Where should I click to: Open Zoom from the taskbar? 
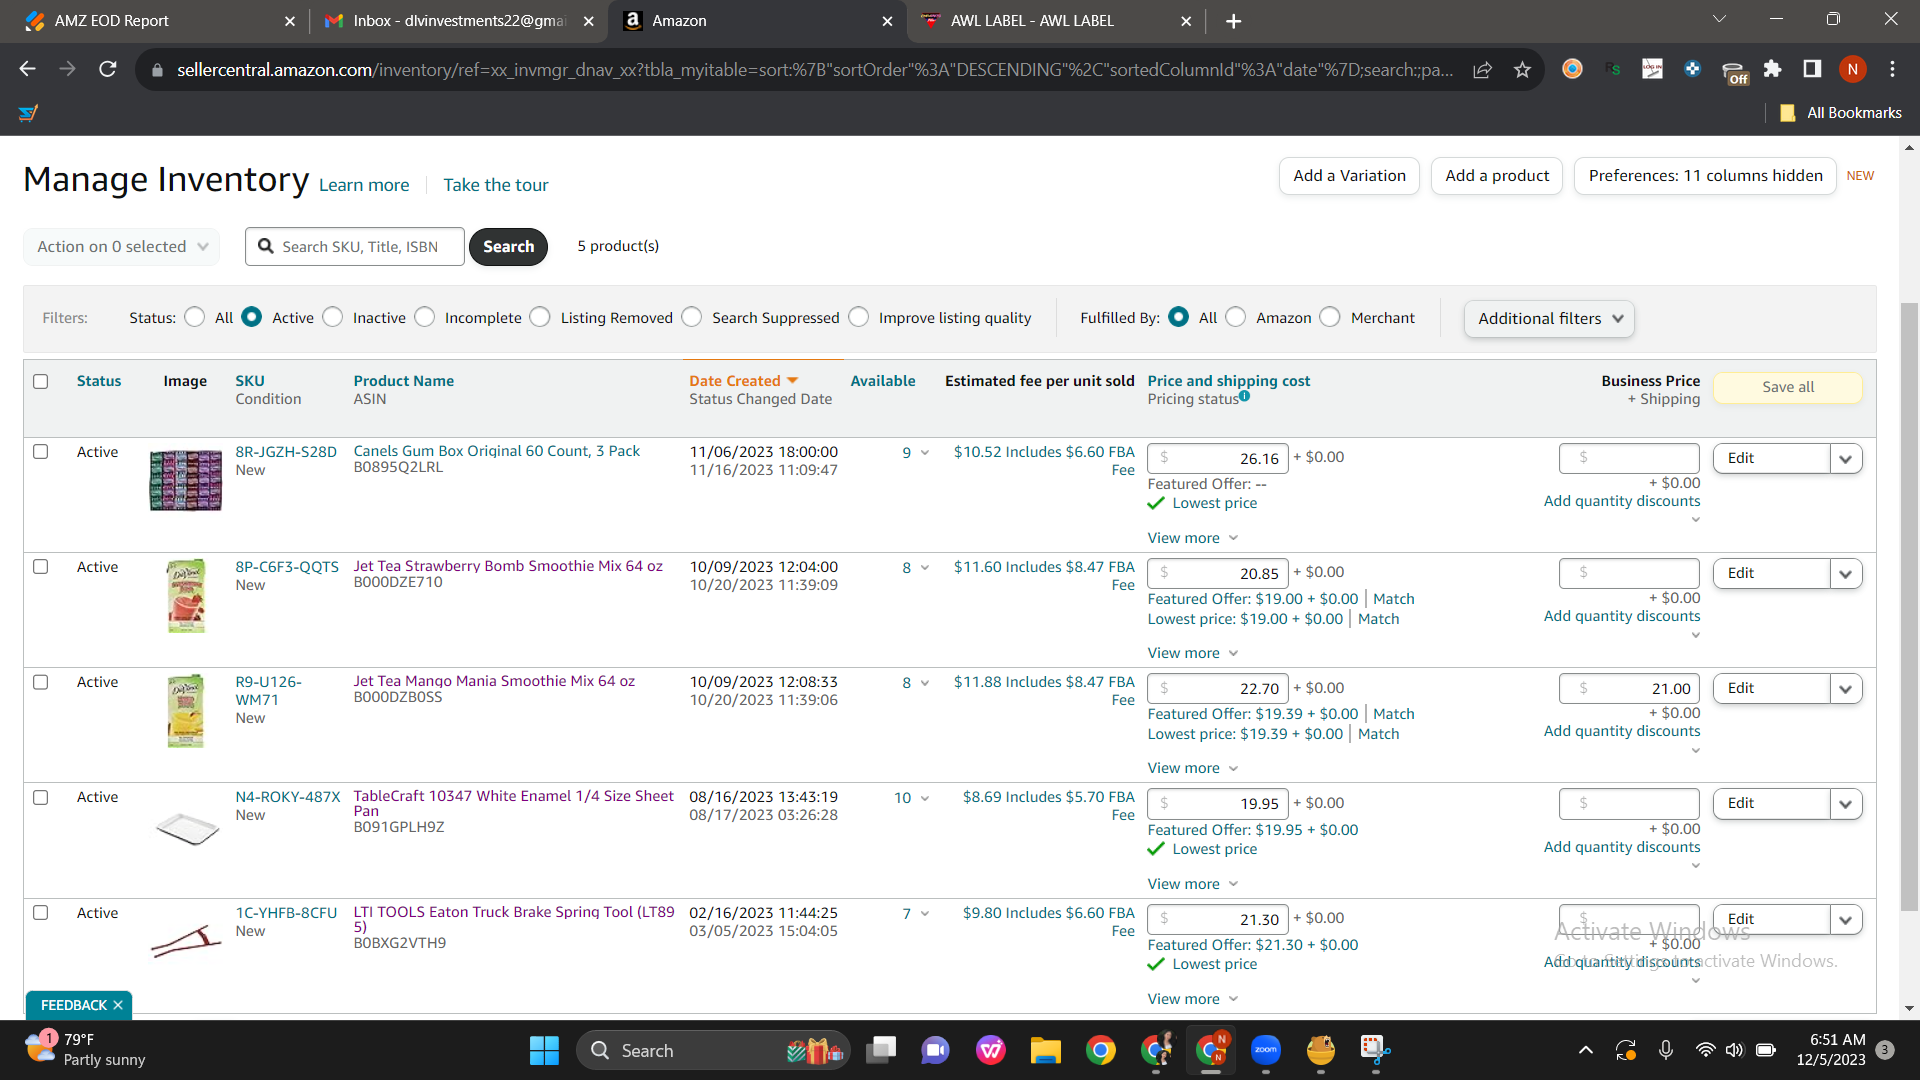(1266, 1050)
